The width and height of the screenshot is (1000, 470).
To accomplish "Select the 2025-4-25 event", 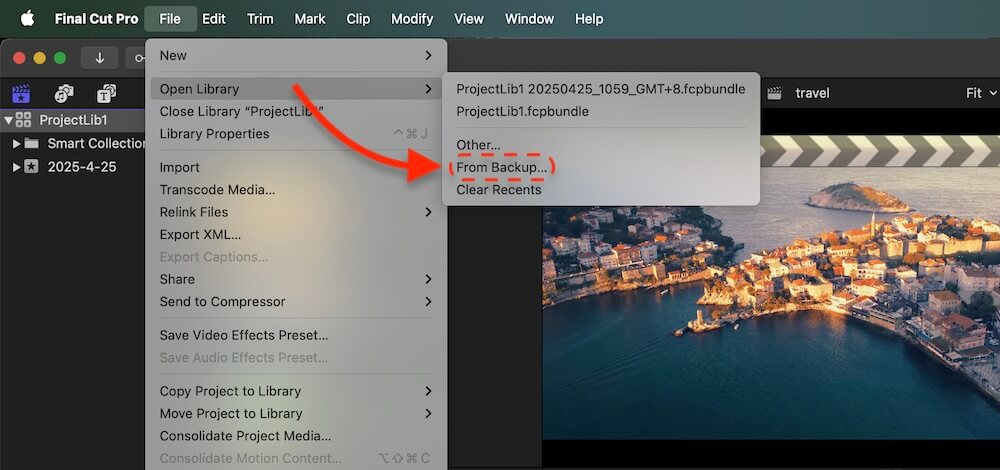I will pyautogui.click(x=82, y=167).
